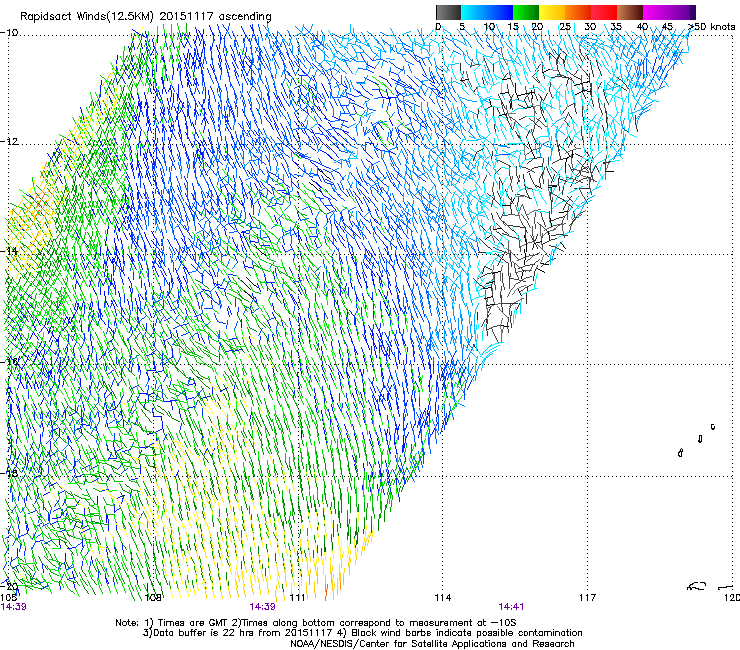Click the NOAA/NESDIS credit line
The height and width of the screenshot is (650, 740).
432,643
